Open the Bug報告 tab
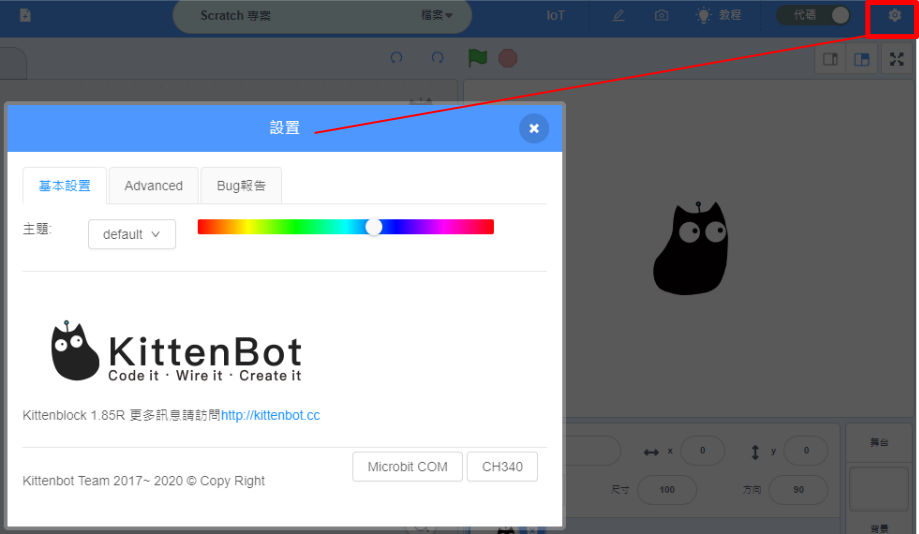Viewport: 919px width, 534px height. [x=241, y=186]
